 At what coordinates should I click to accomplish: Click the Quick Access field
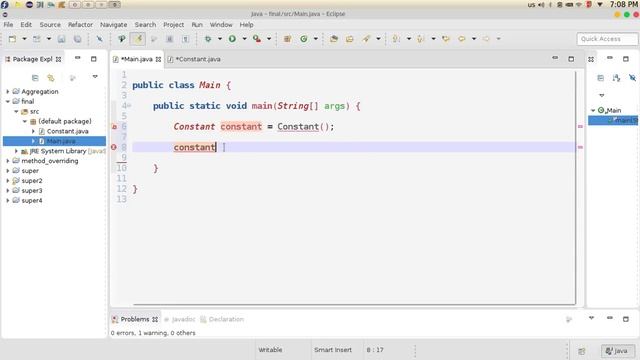click(607, 39)
